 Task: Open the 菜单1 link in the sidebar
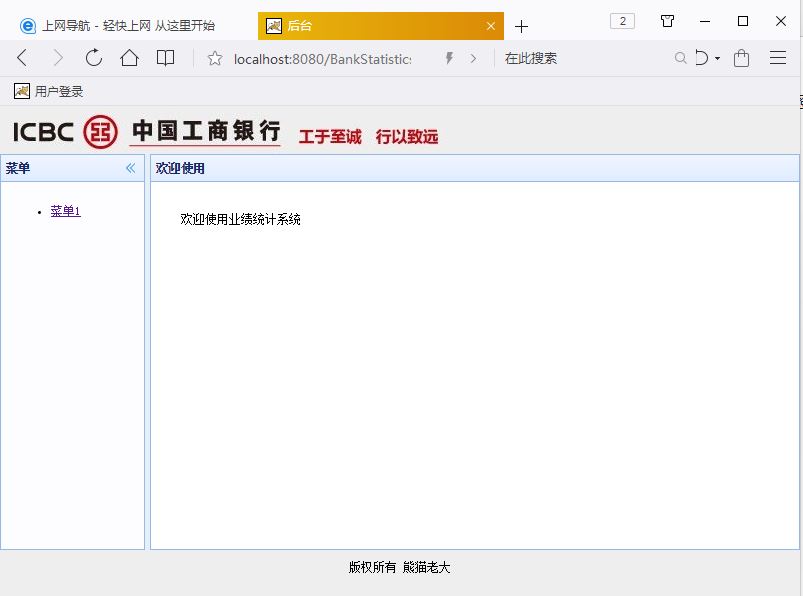(x=63, y=211)
